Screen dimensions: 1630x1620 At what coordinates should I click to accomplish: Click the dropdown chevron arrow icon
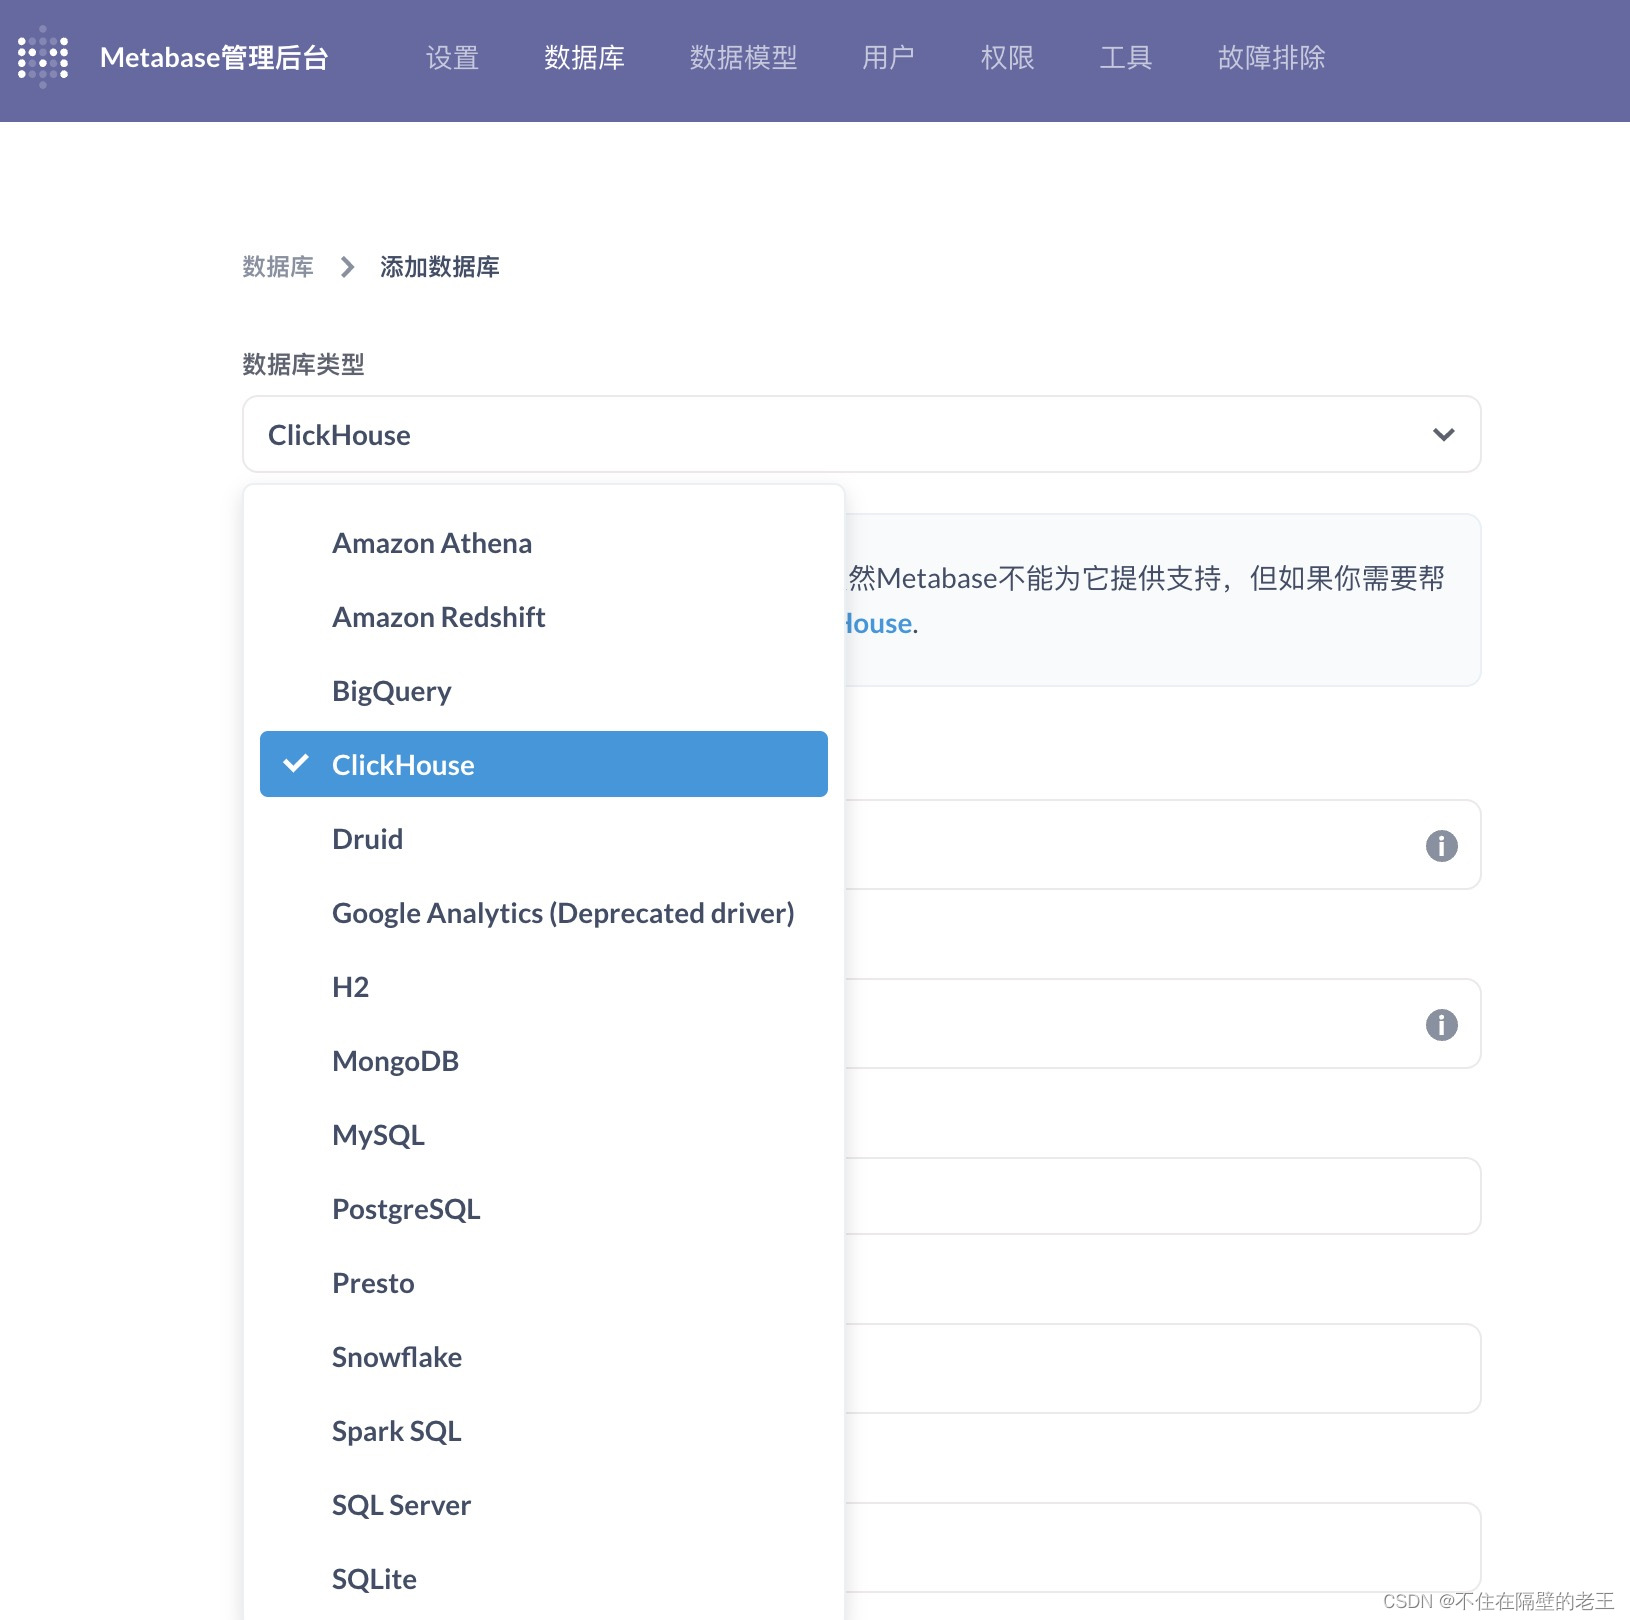click(x=1443, y=434)
